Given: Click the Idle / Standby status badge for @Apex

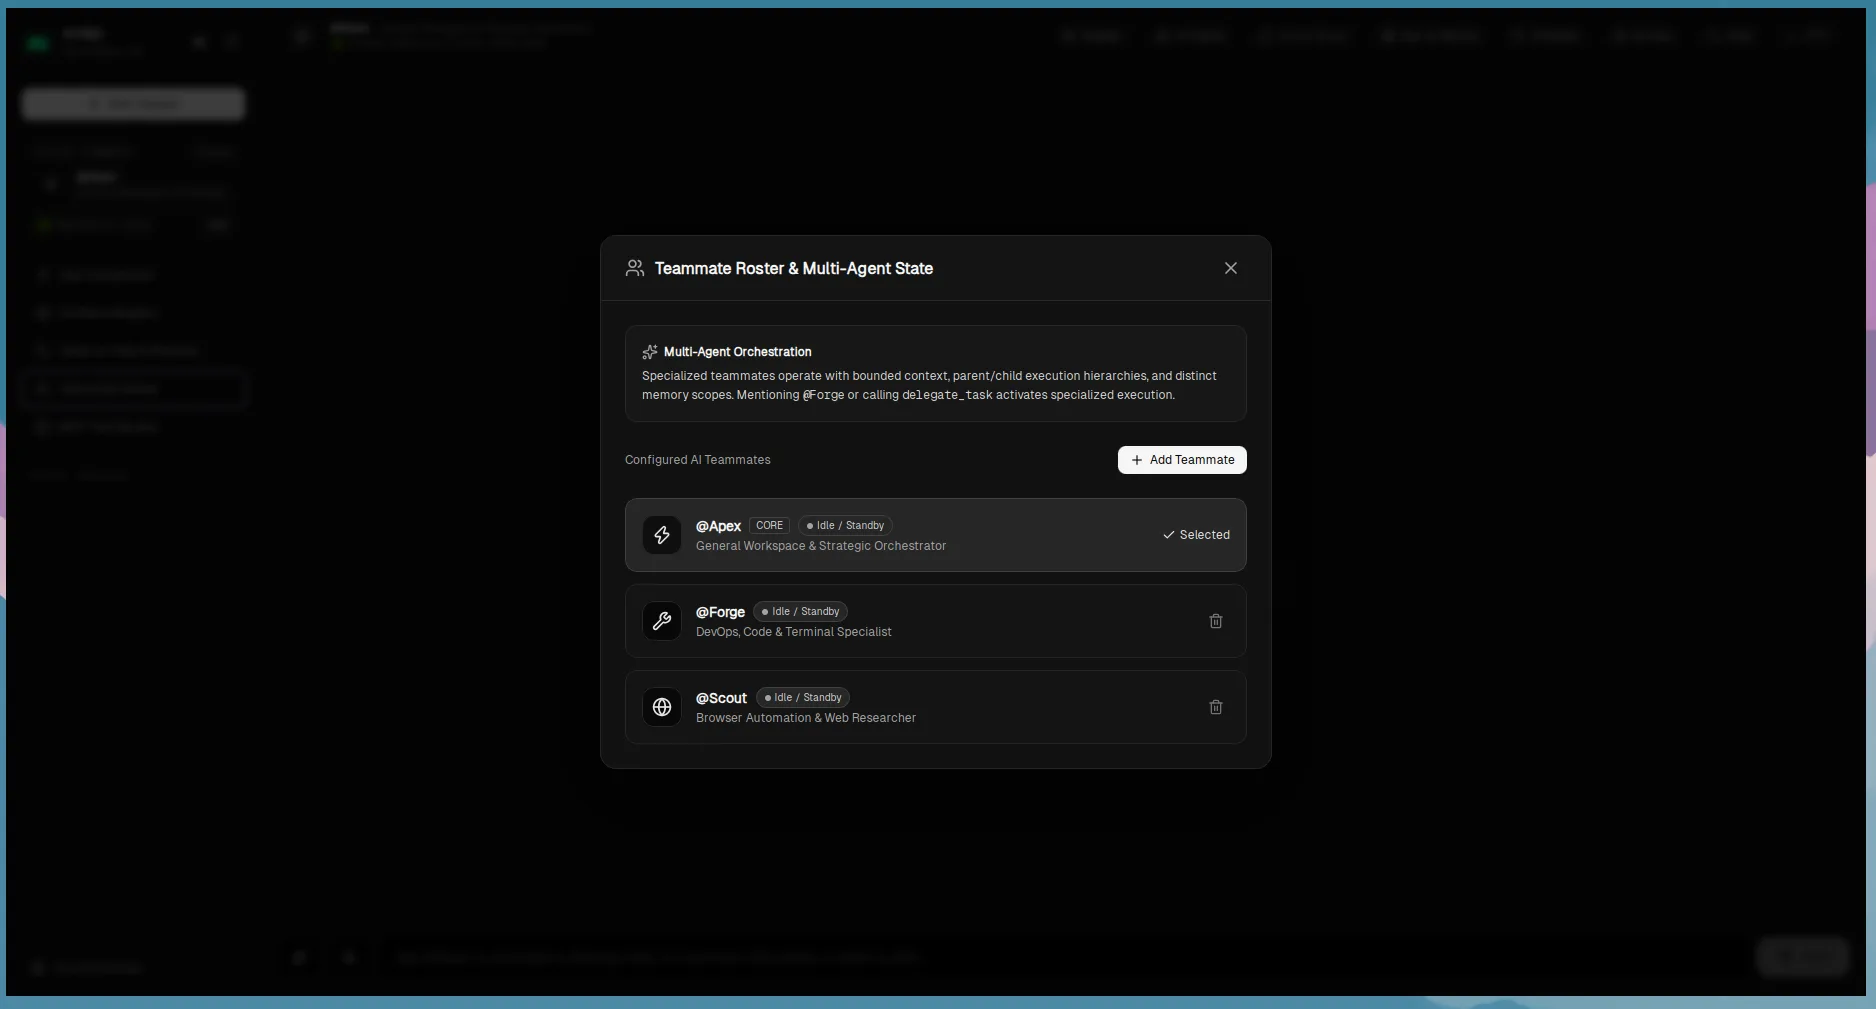Looking at the screenshot, I should (x=845, y=525).
